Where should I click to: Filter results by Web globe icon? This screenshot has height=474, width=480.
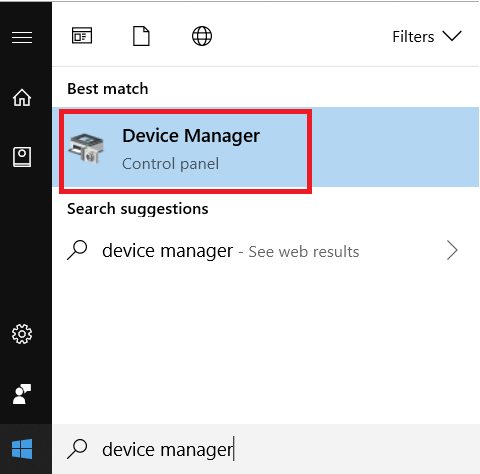(202, 36)
